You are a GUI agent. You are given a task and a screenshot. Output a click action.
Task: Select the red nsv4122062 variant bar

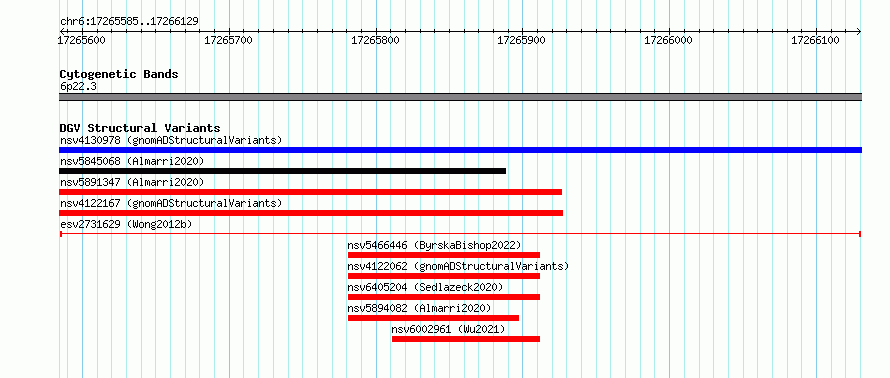pyautogui.click(x=444, y=276)
